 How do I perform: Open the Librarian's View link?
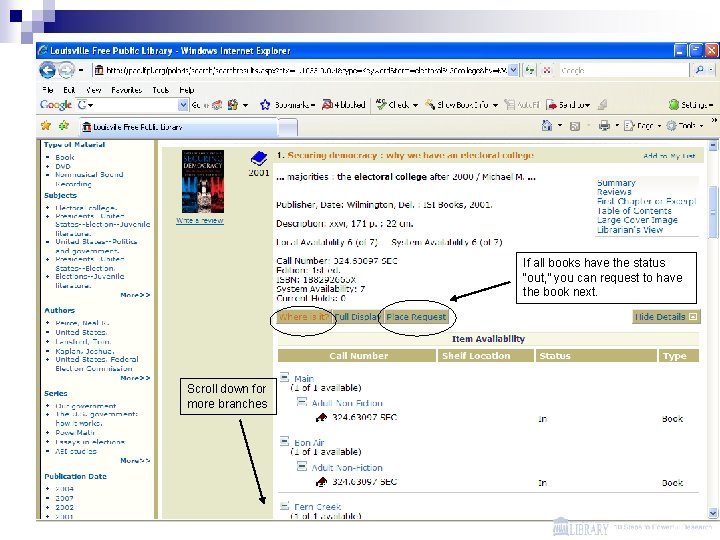pyautogui.click(x=630, y=230)
